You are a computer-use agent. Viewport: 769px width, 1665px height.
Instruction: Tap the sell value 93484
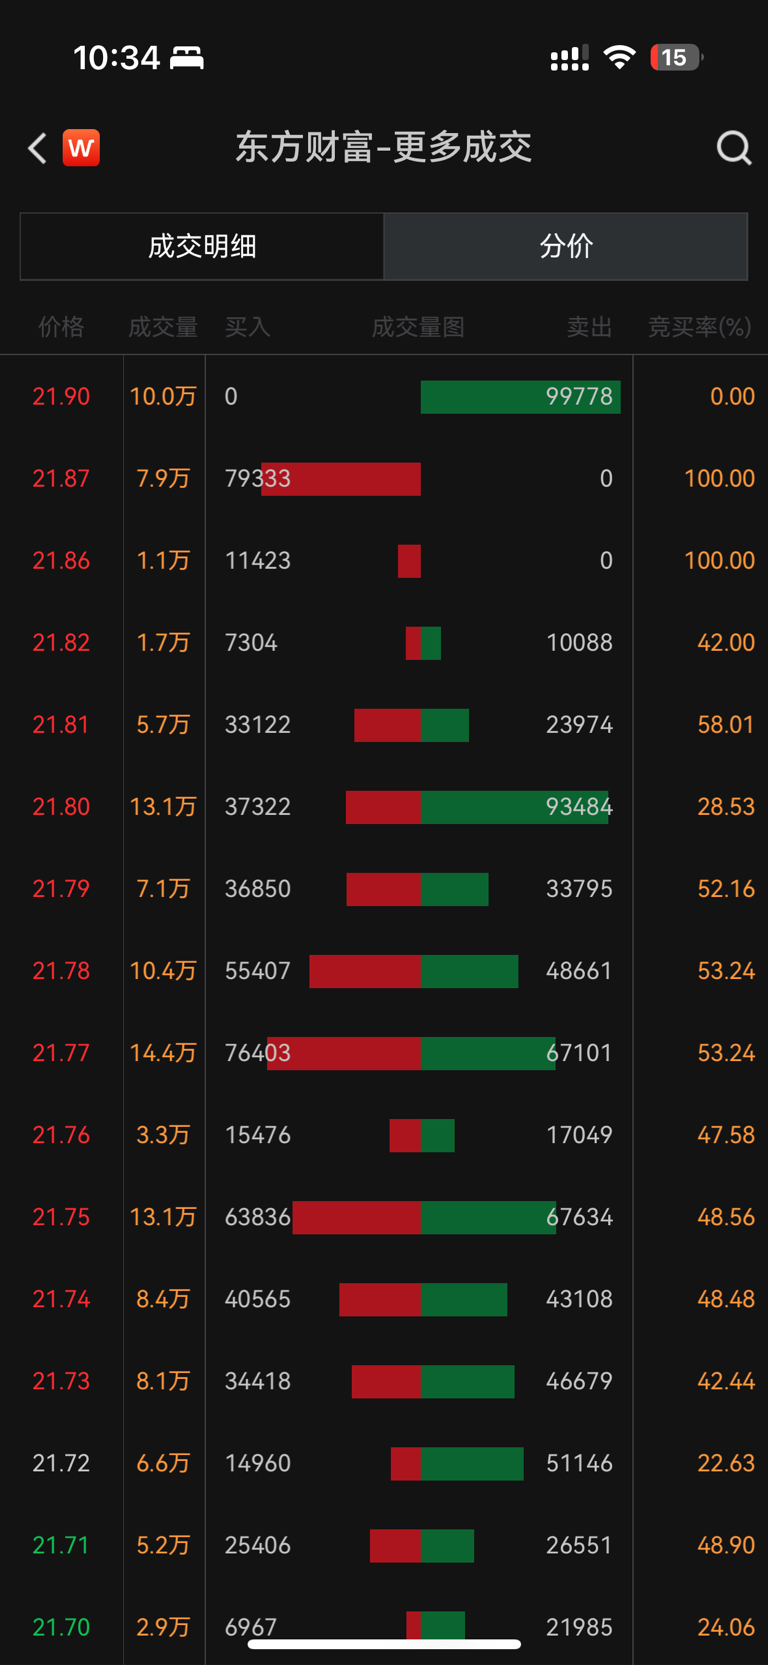tap(579, 807)
